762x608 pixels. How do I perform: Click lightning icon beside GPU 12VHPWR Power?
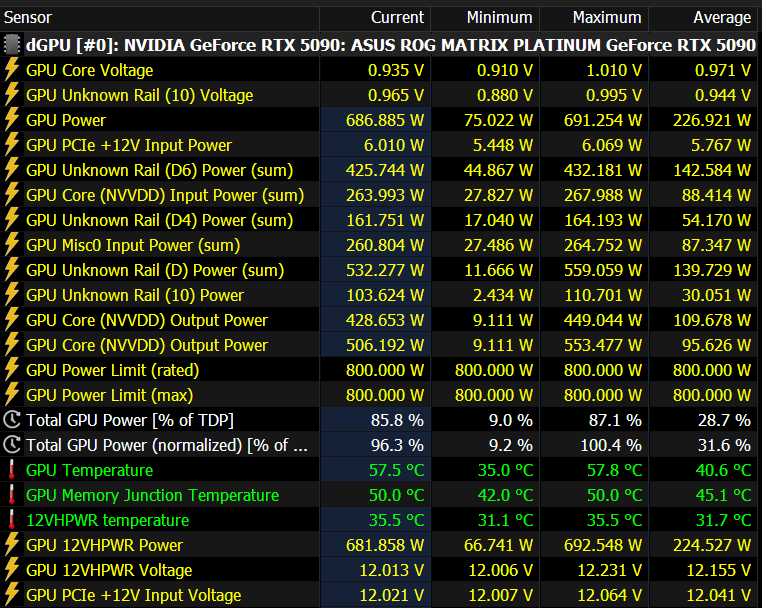(x=12, y=545)
